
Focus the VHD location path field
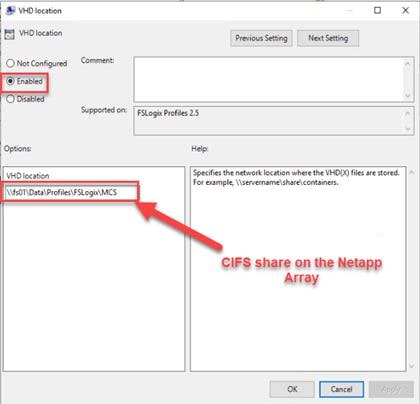[x=71, y=192]
